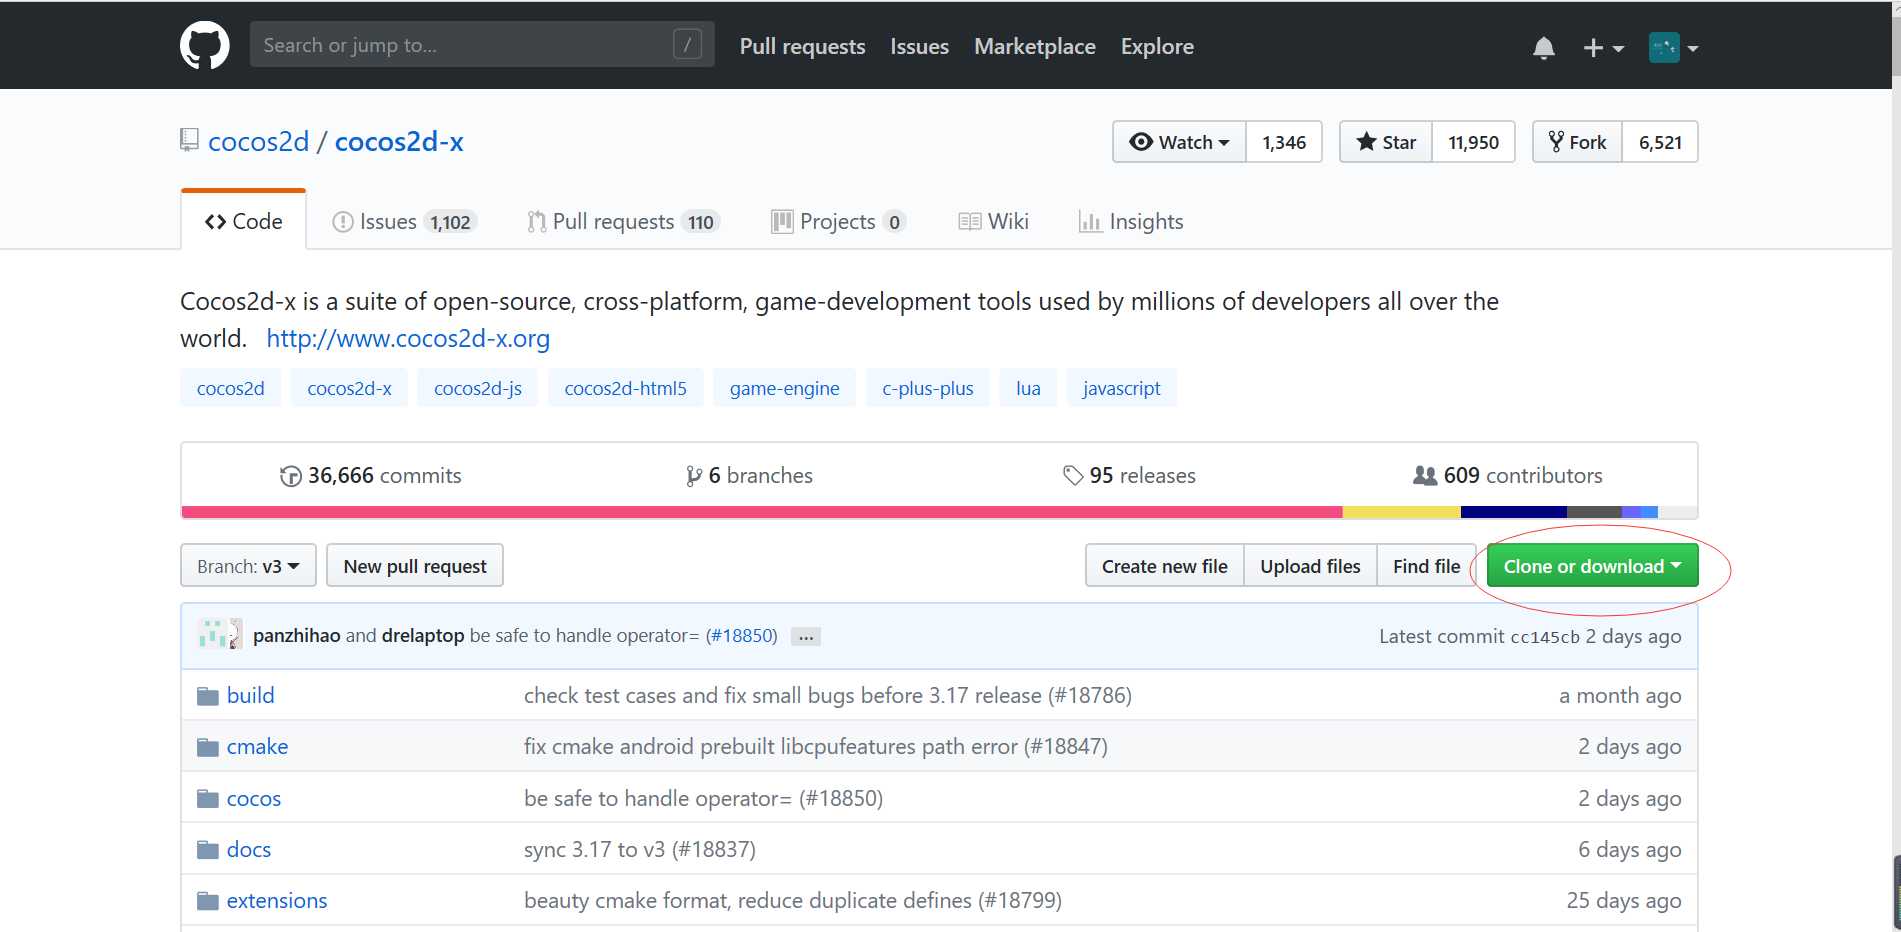1901x932 pixels.
Task: Open Issues in top navigation
Action: (919, 46)
